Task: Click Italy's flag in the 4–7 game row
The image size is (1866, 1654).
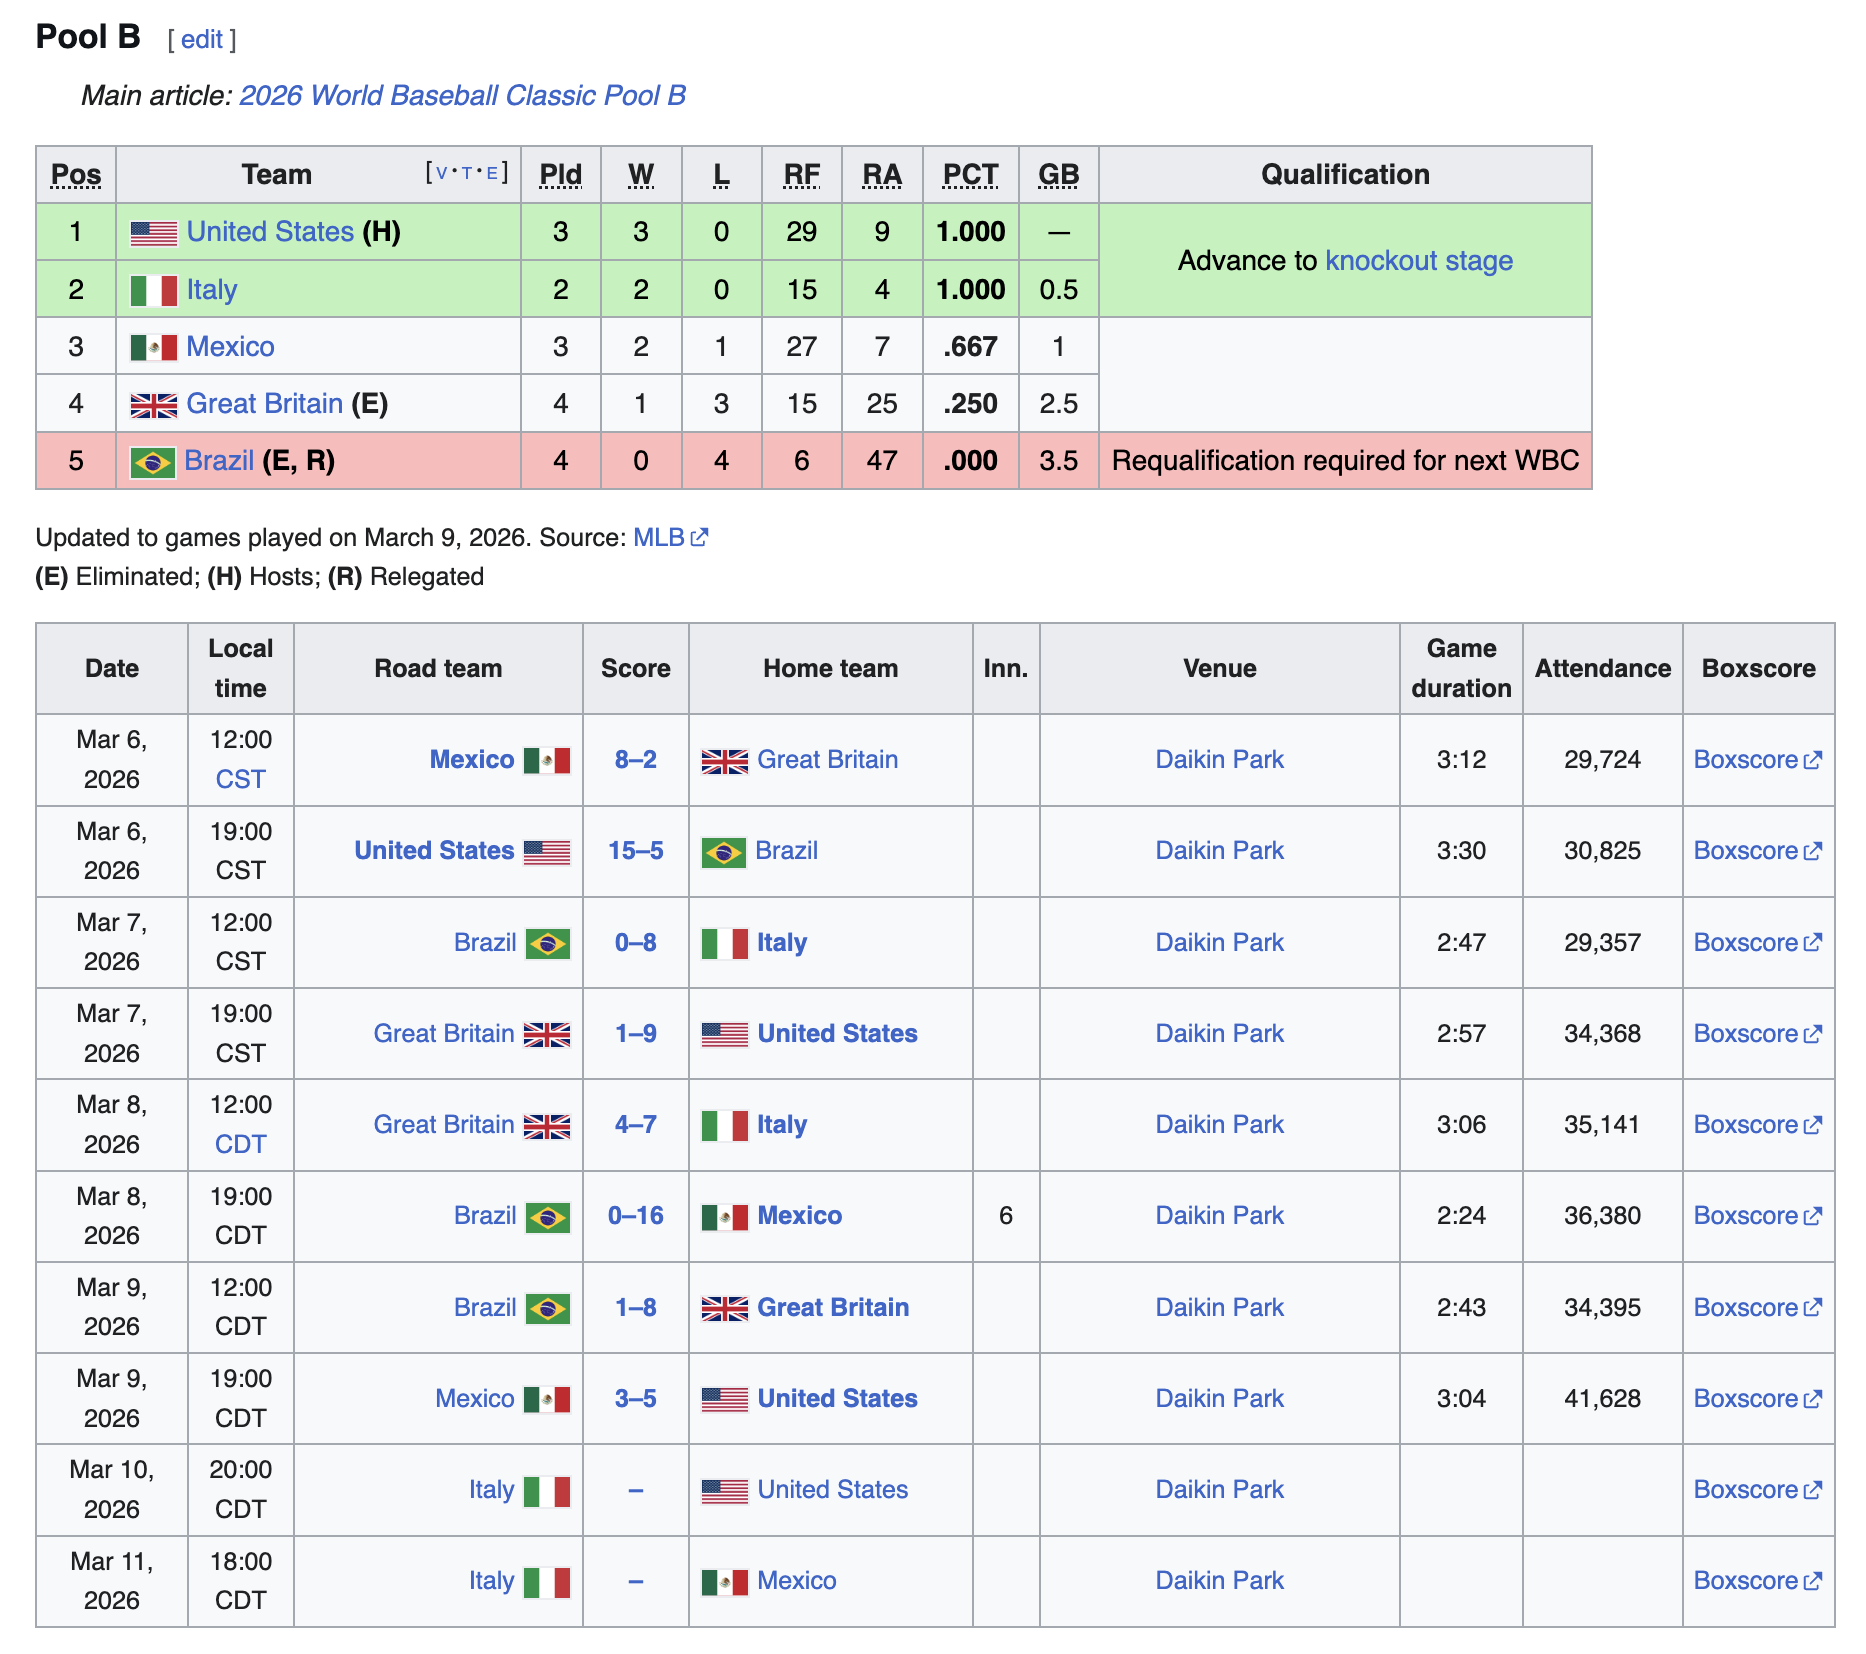Action: [725, 1126]
